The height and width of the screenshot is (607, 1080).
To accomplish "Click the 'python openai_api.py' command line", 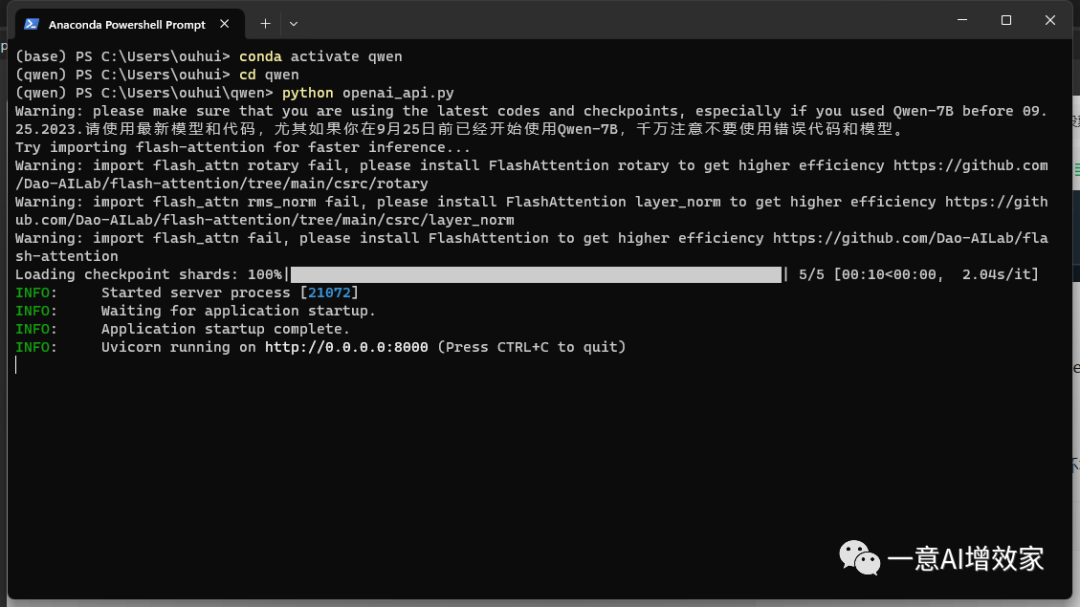I will 368,93.
